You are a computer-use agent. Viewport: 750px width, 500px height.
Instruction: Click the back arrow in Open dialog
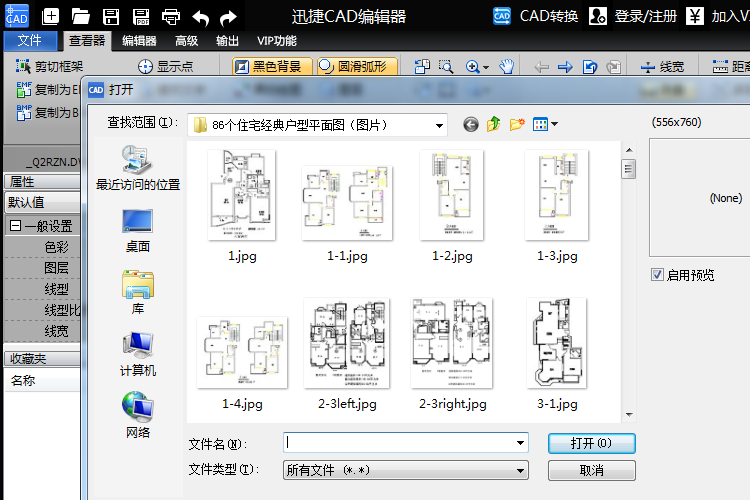point(471,125)
